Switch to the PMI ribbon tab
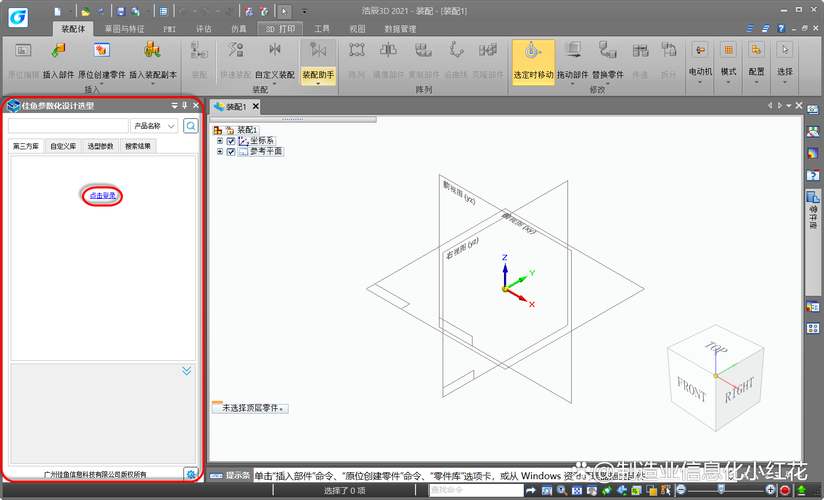824x500 pixels. (169, 29)
